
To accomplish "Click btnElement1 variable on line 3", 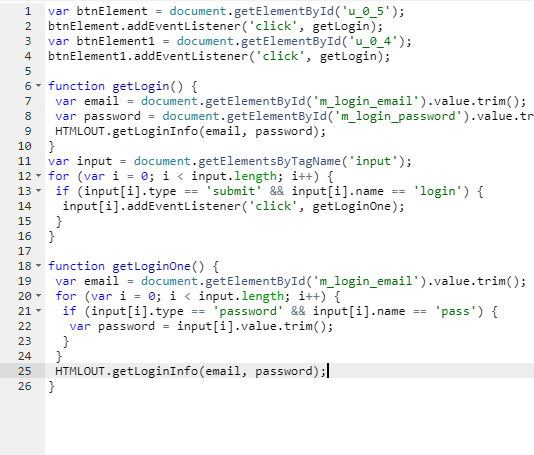I will 115,41.
